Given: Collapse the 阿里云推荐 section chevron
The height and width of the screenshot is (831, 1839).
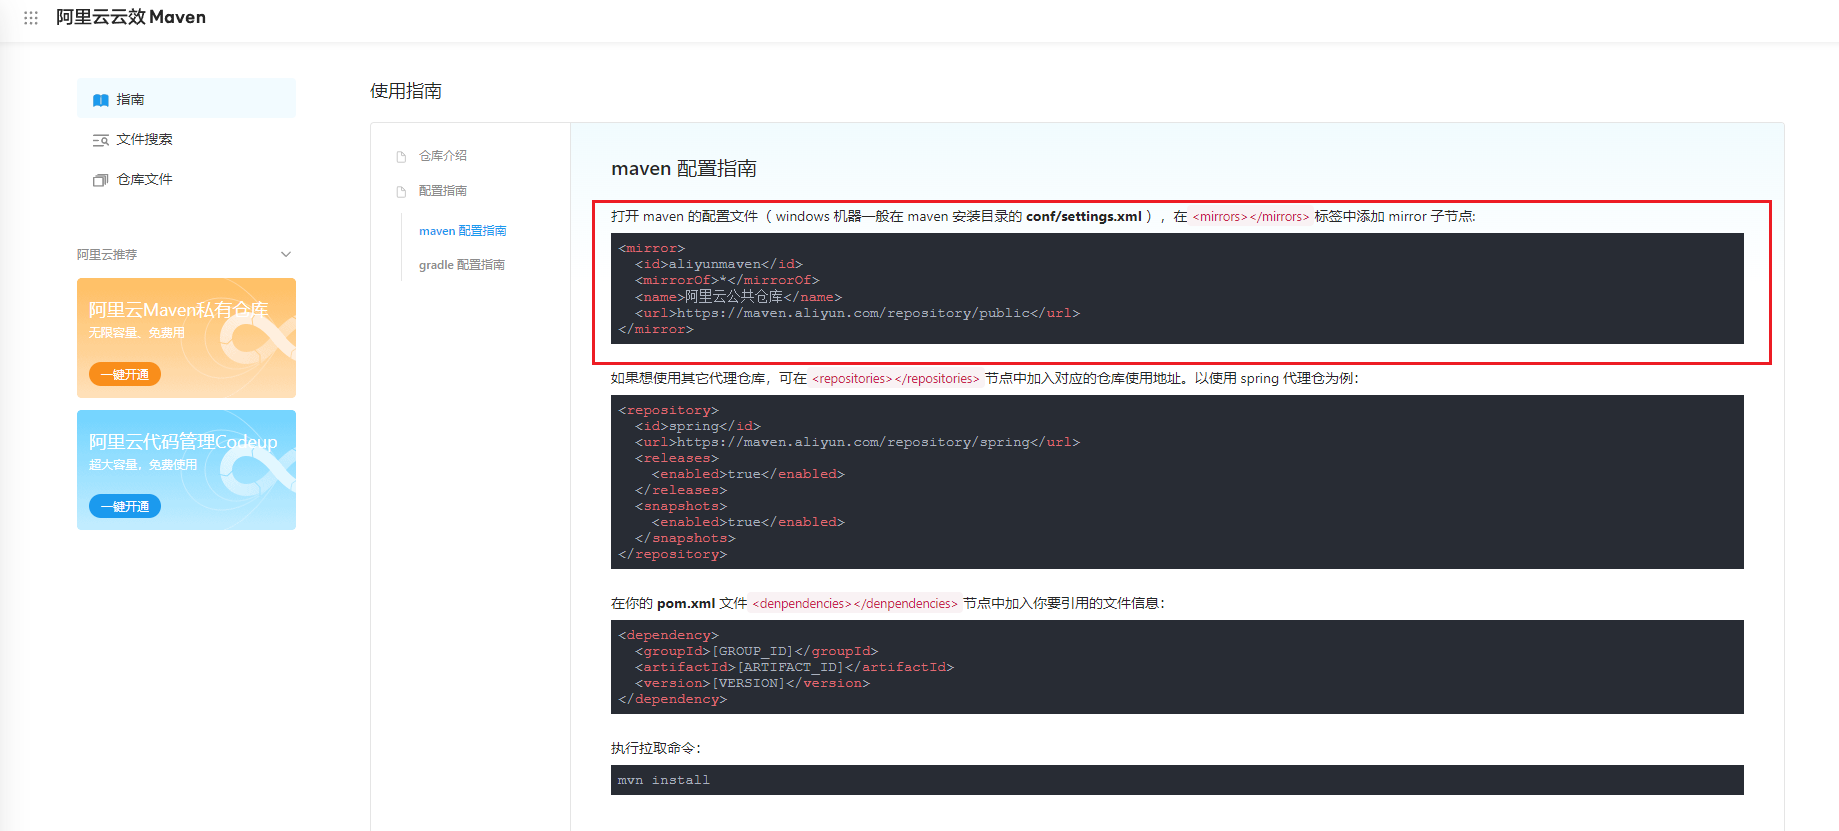Looking at the screenshot, I should click(x=286, y=254).
